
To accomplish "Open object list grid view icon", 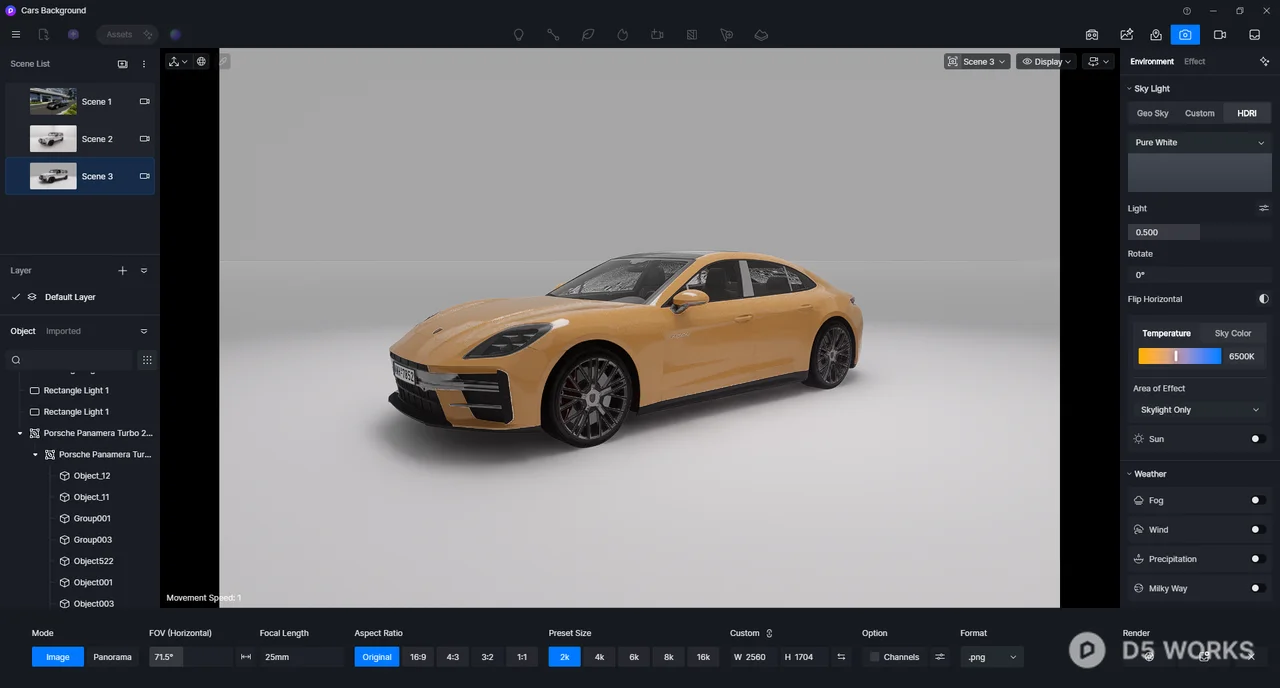I will click(147, 360).
